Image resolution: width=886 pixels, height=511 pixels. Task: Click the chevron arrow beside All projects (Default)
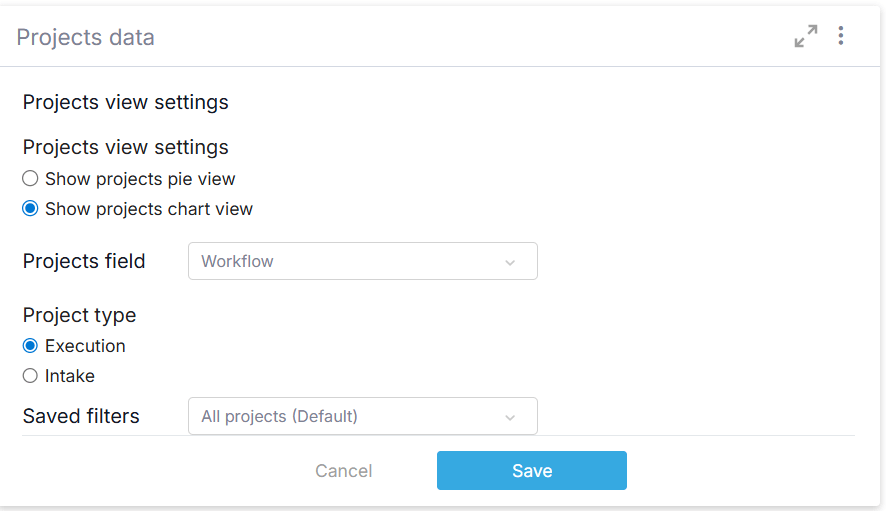click(510, 417)
